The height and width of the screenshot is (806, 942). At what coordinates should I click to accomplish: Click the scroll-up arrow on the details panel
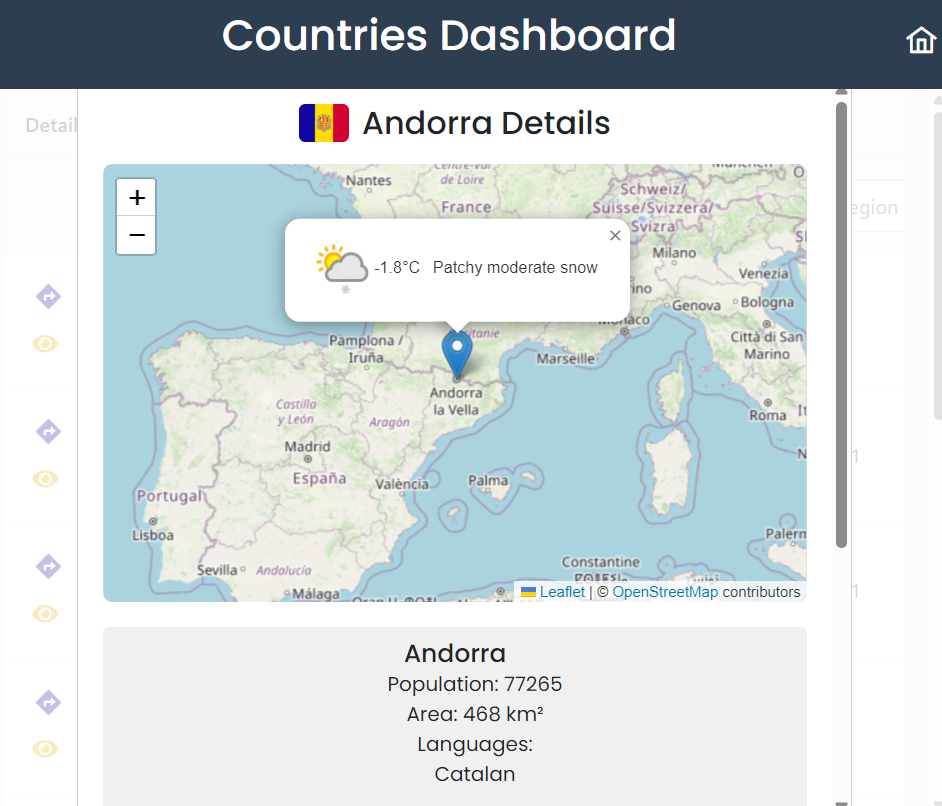(x=841, y=93)
